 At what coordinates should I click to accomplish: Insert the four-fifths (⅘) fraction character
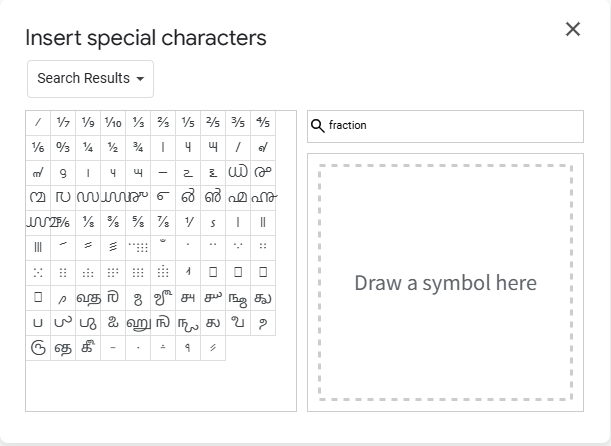point(263,123)
